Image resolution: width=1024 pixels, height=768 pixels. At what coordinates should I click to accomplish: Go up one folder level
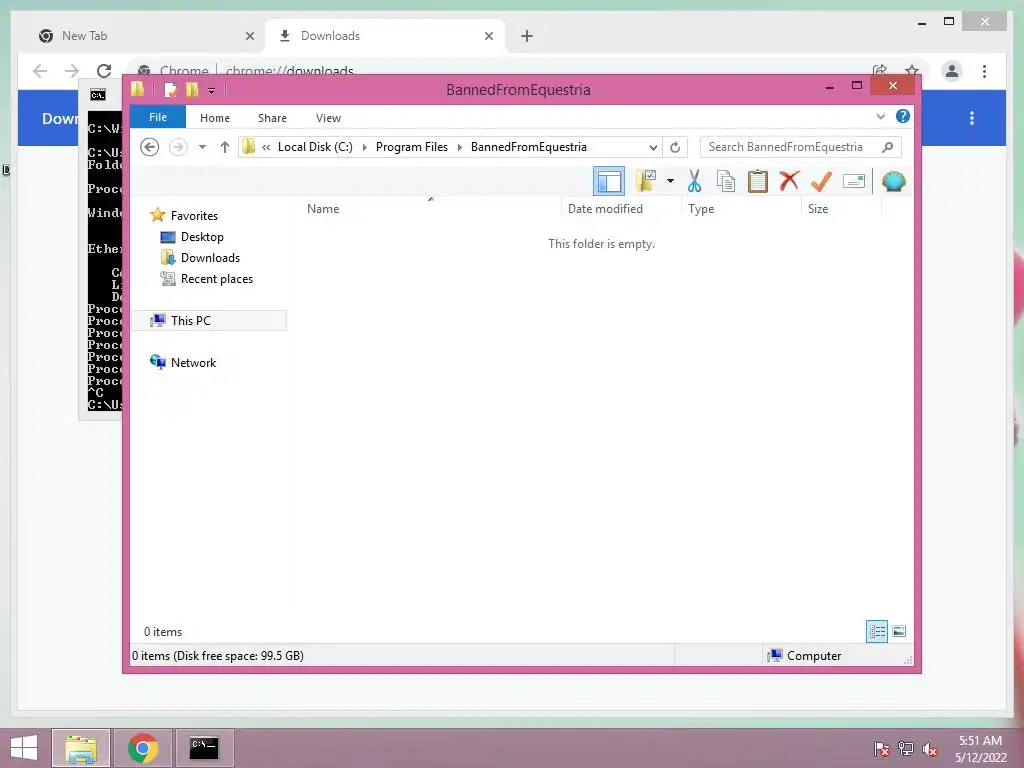pos(225,147)
